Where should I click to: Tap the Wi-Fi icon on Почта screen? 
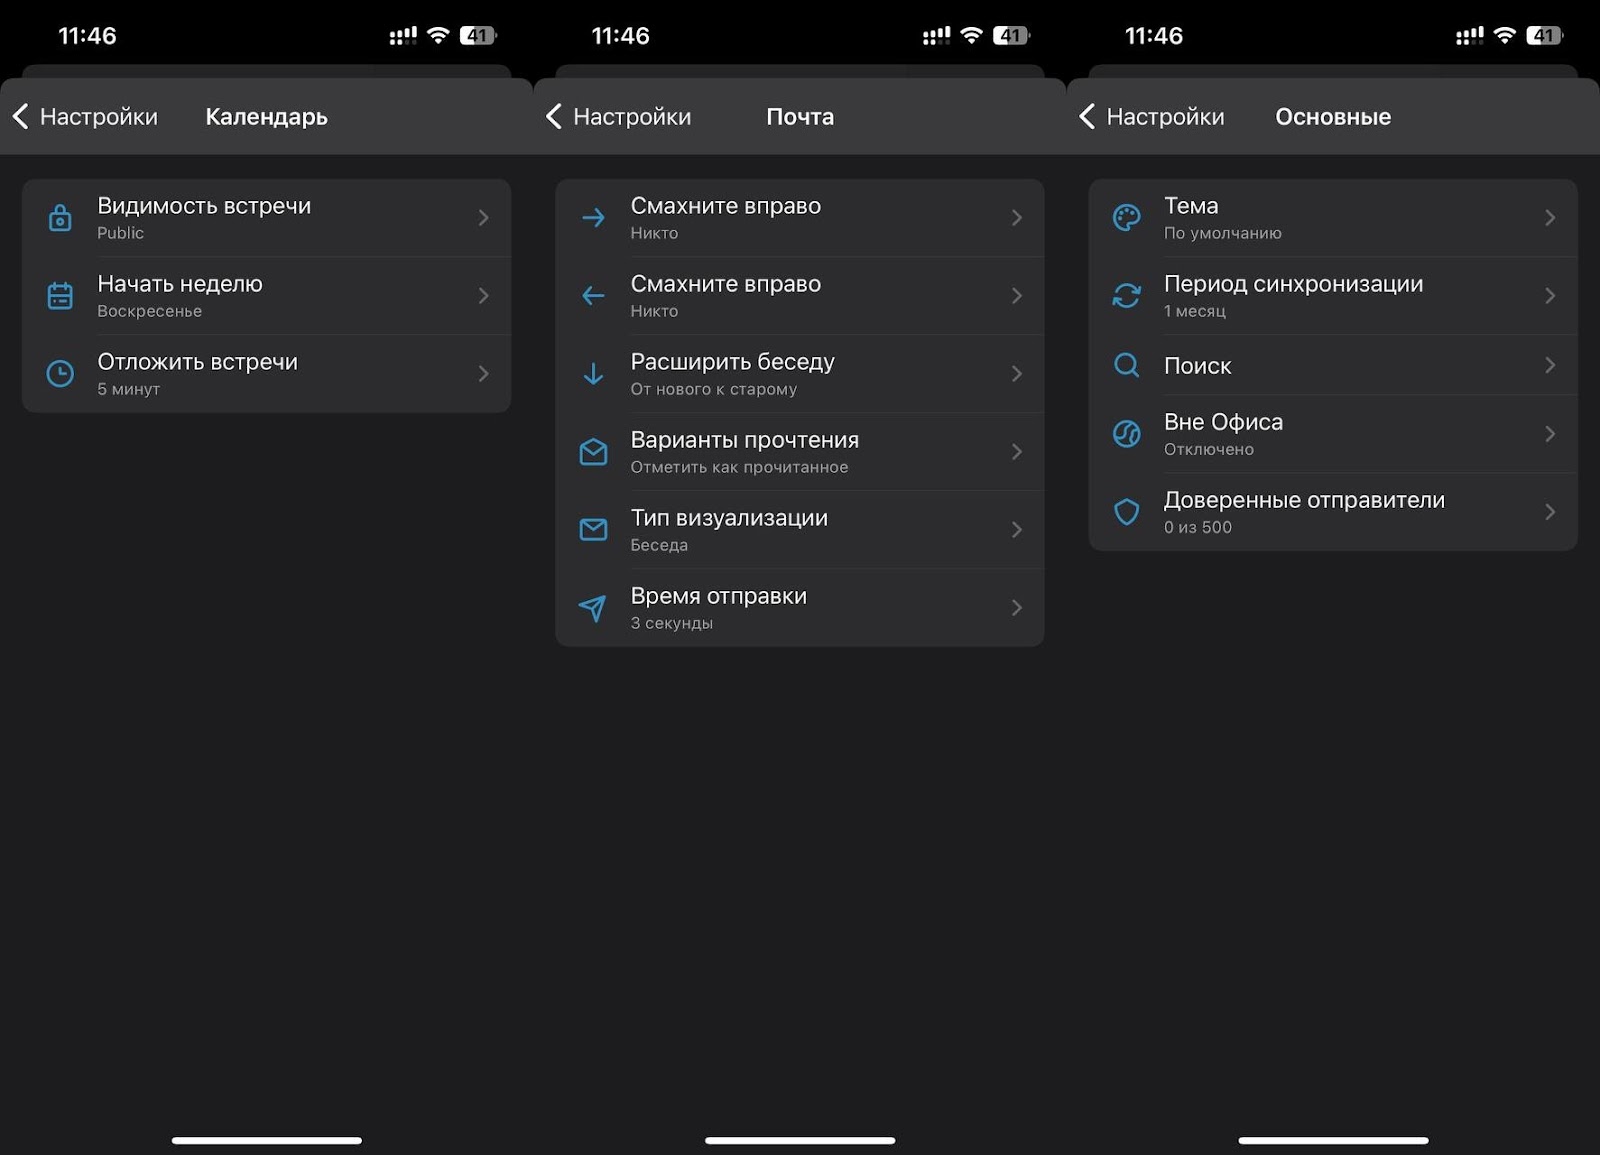pos(971,35)
